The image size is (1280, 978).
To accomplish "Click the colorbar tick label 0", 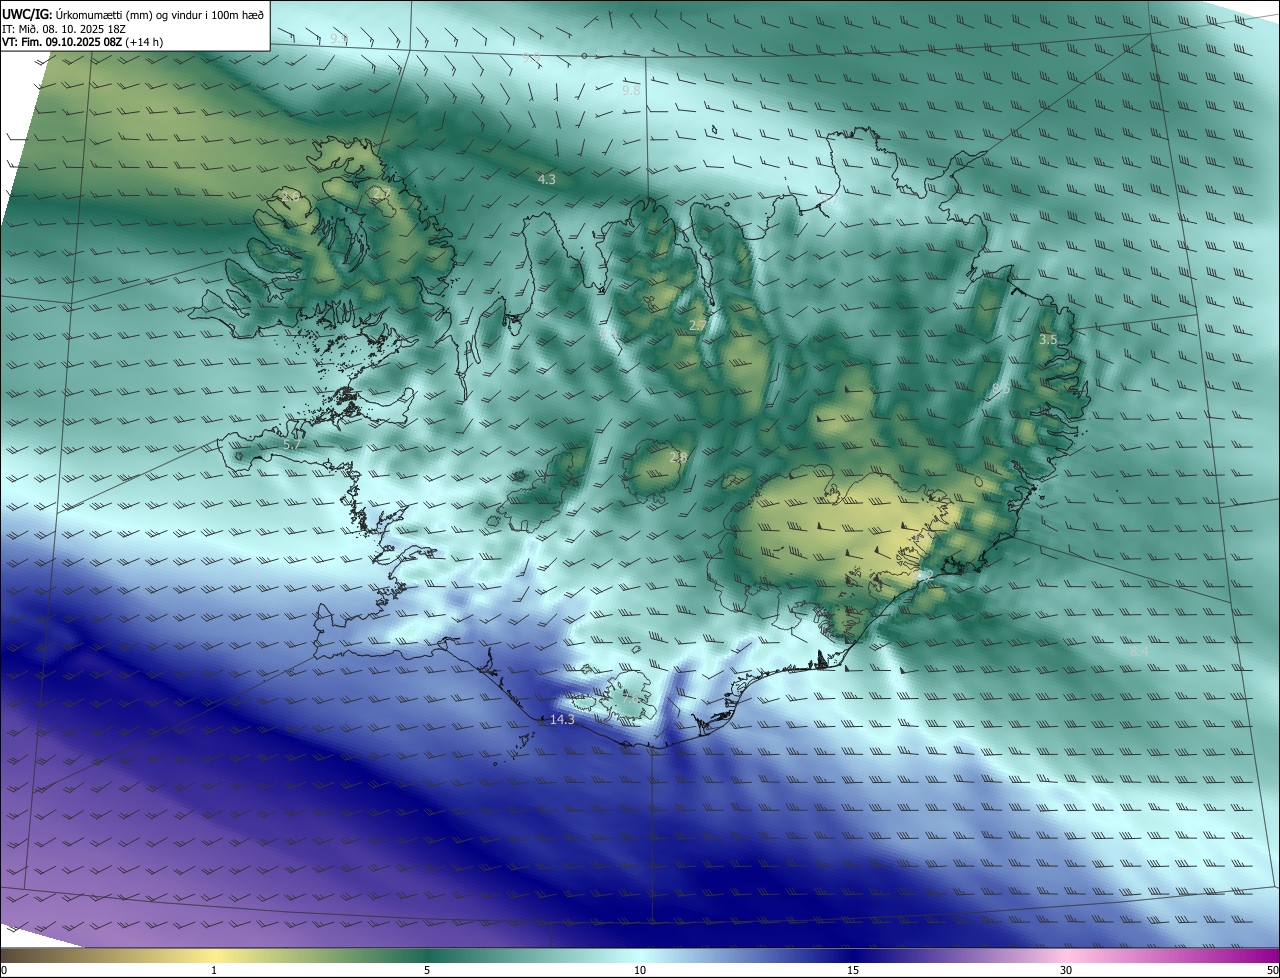I will (3, 970).
